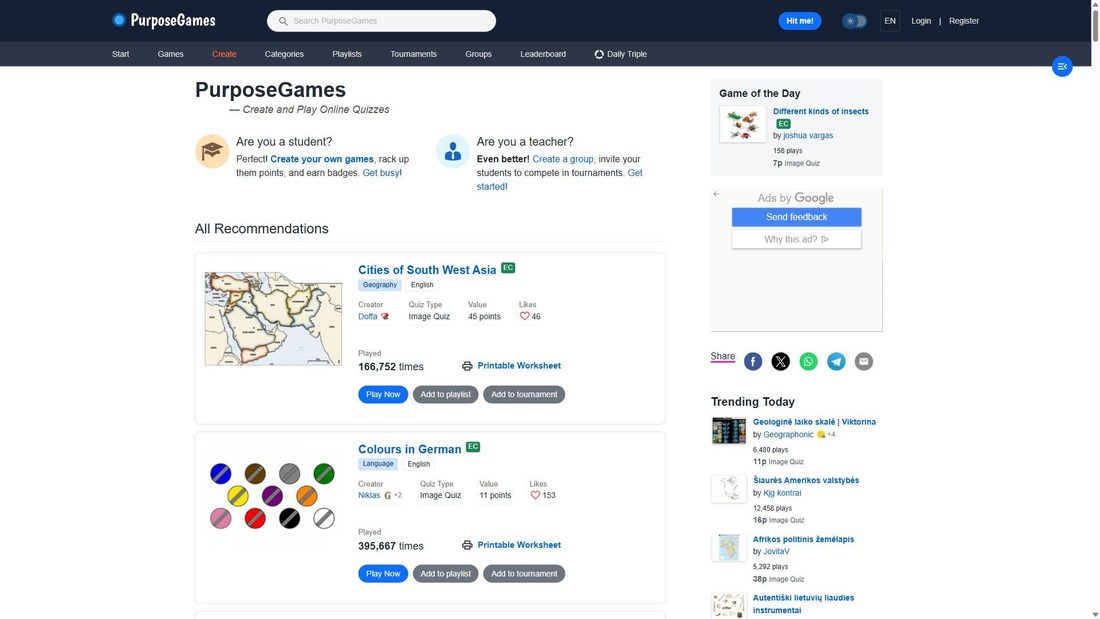Open the blue sidebar menu icon

point(1062,67)
